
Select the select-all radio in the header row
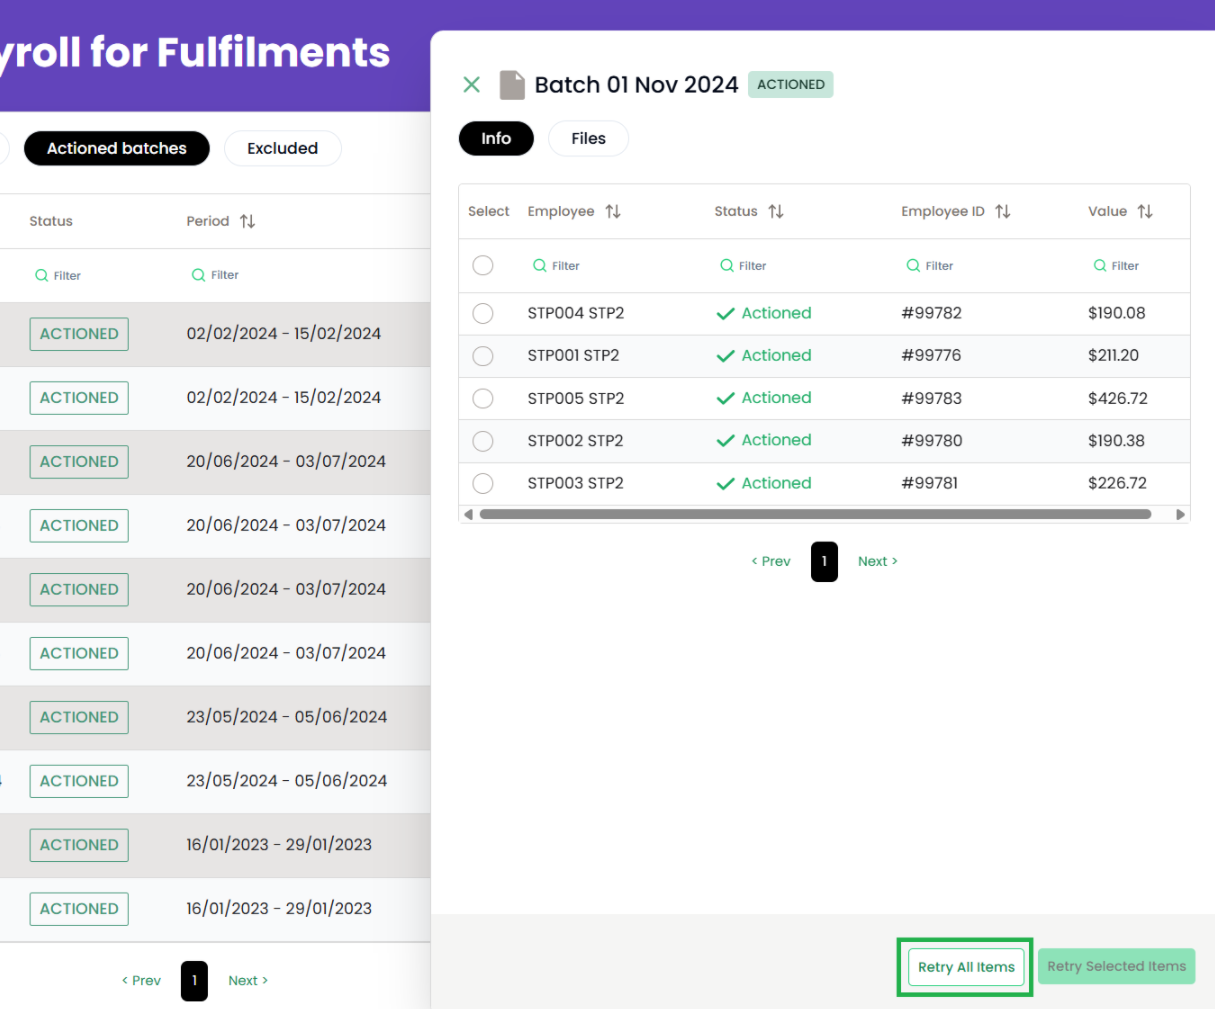point(483,265)
